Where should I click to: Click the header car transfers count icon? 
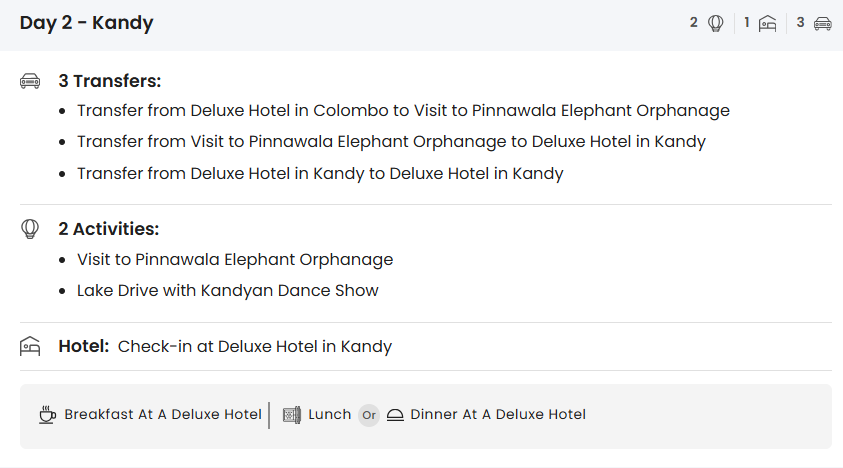click(x=822, y=23)
